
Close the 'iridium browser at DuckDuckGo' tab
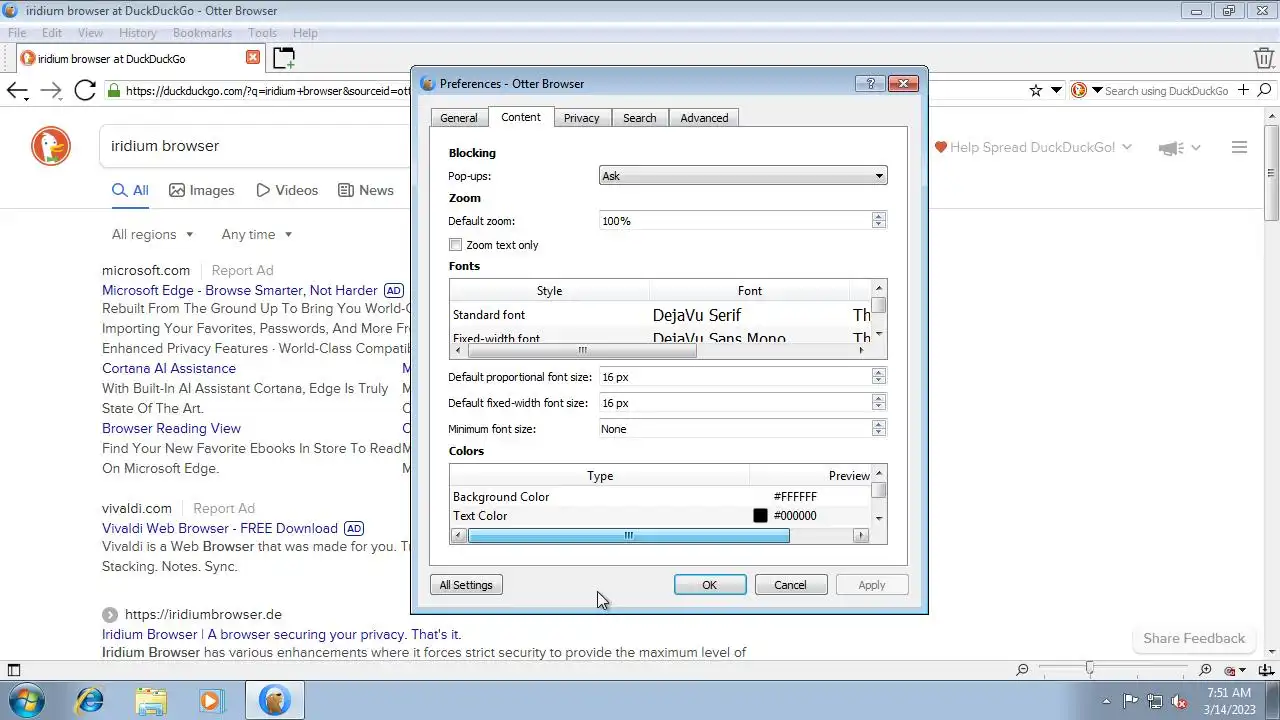pyautogui.click(x=253, y=58)
